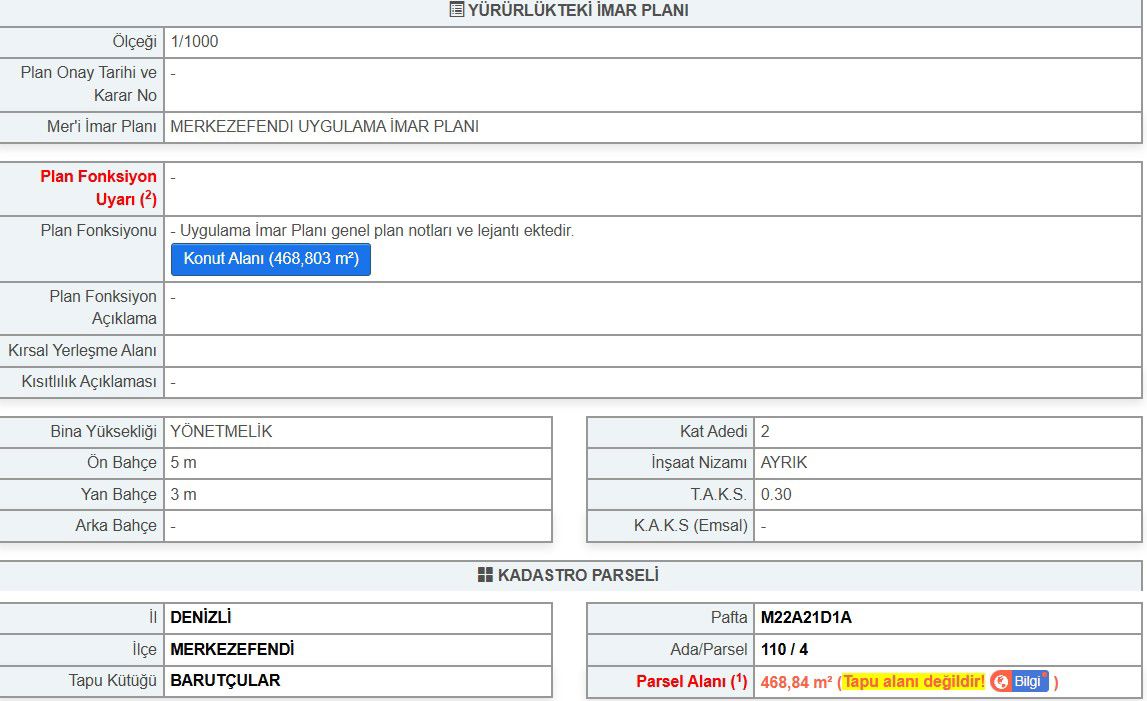Click the Ada/Parsel value 110 / 4
This screenshot has height=701, width=1147.
[x=784, y=650]
